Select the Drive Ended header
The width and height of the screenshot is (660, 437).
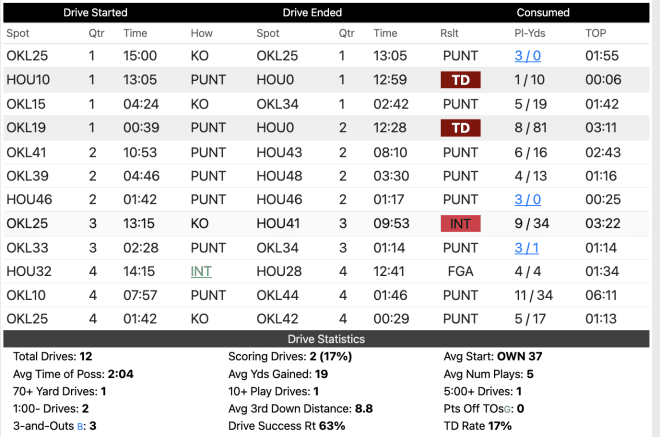click(x=312, y=13)
